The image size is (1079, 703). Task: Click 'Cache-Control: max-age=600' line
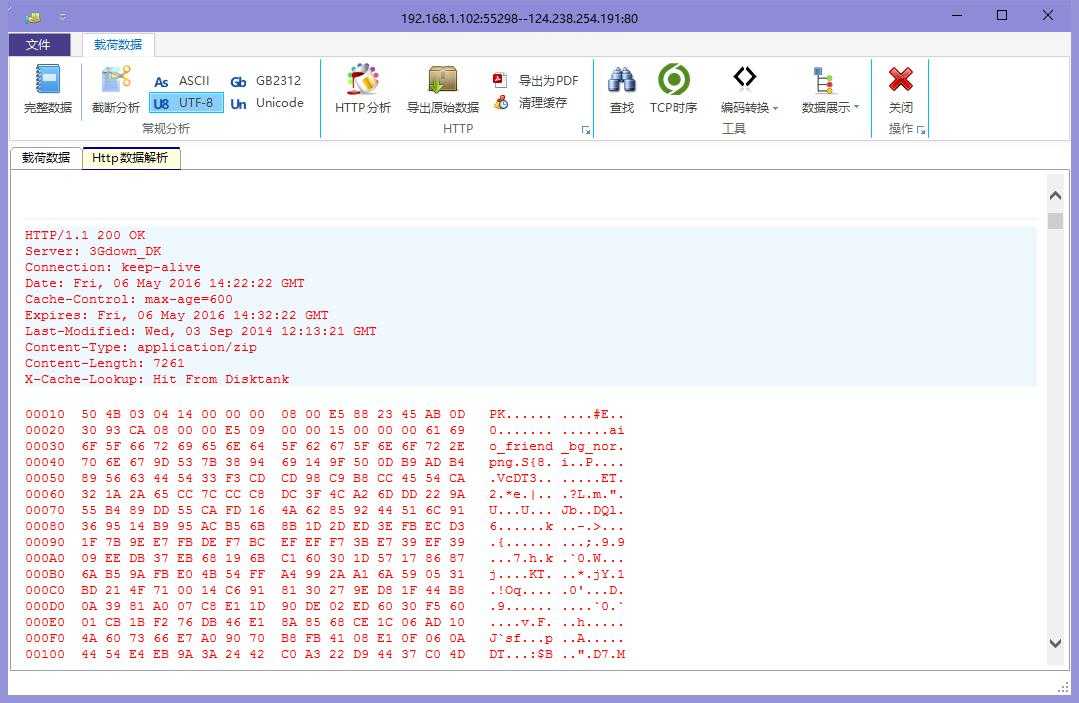[129, 299]
